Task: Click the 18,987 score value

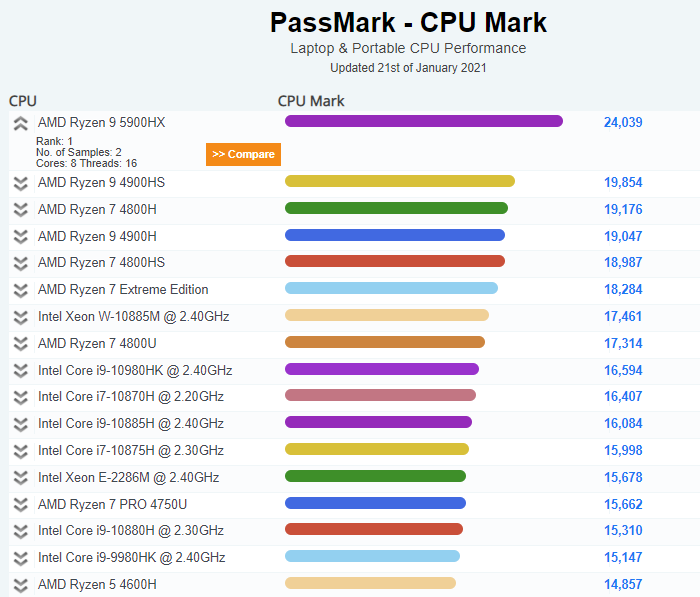Action: pos(623,262)
